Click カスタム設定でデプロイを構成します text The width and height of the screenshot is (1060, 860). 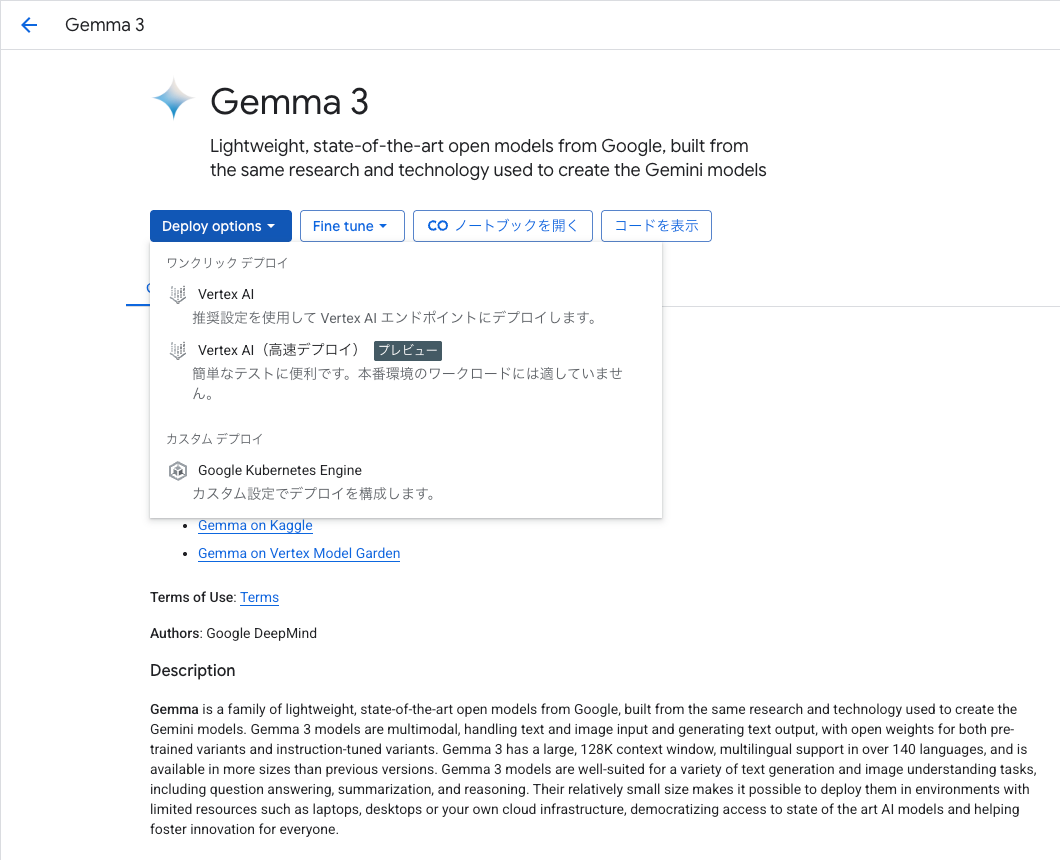click(x=314, y=494)
